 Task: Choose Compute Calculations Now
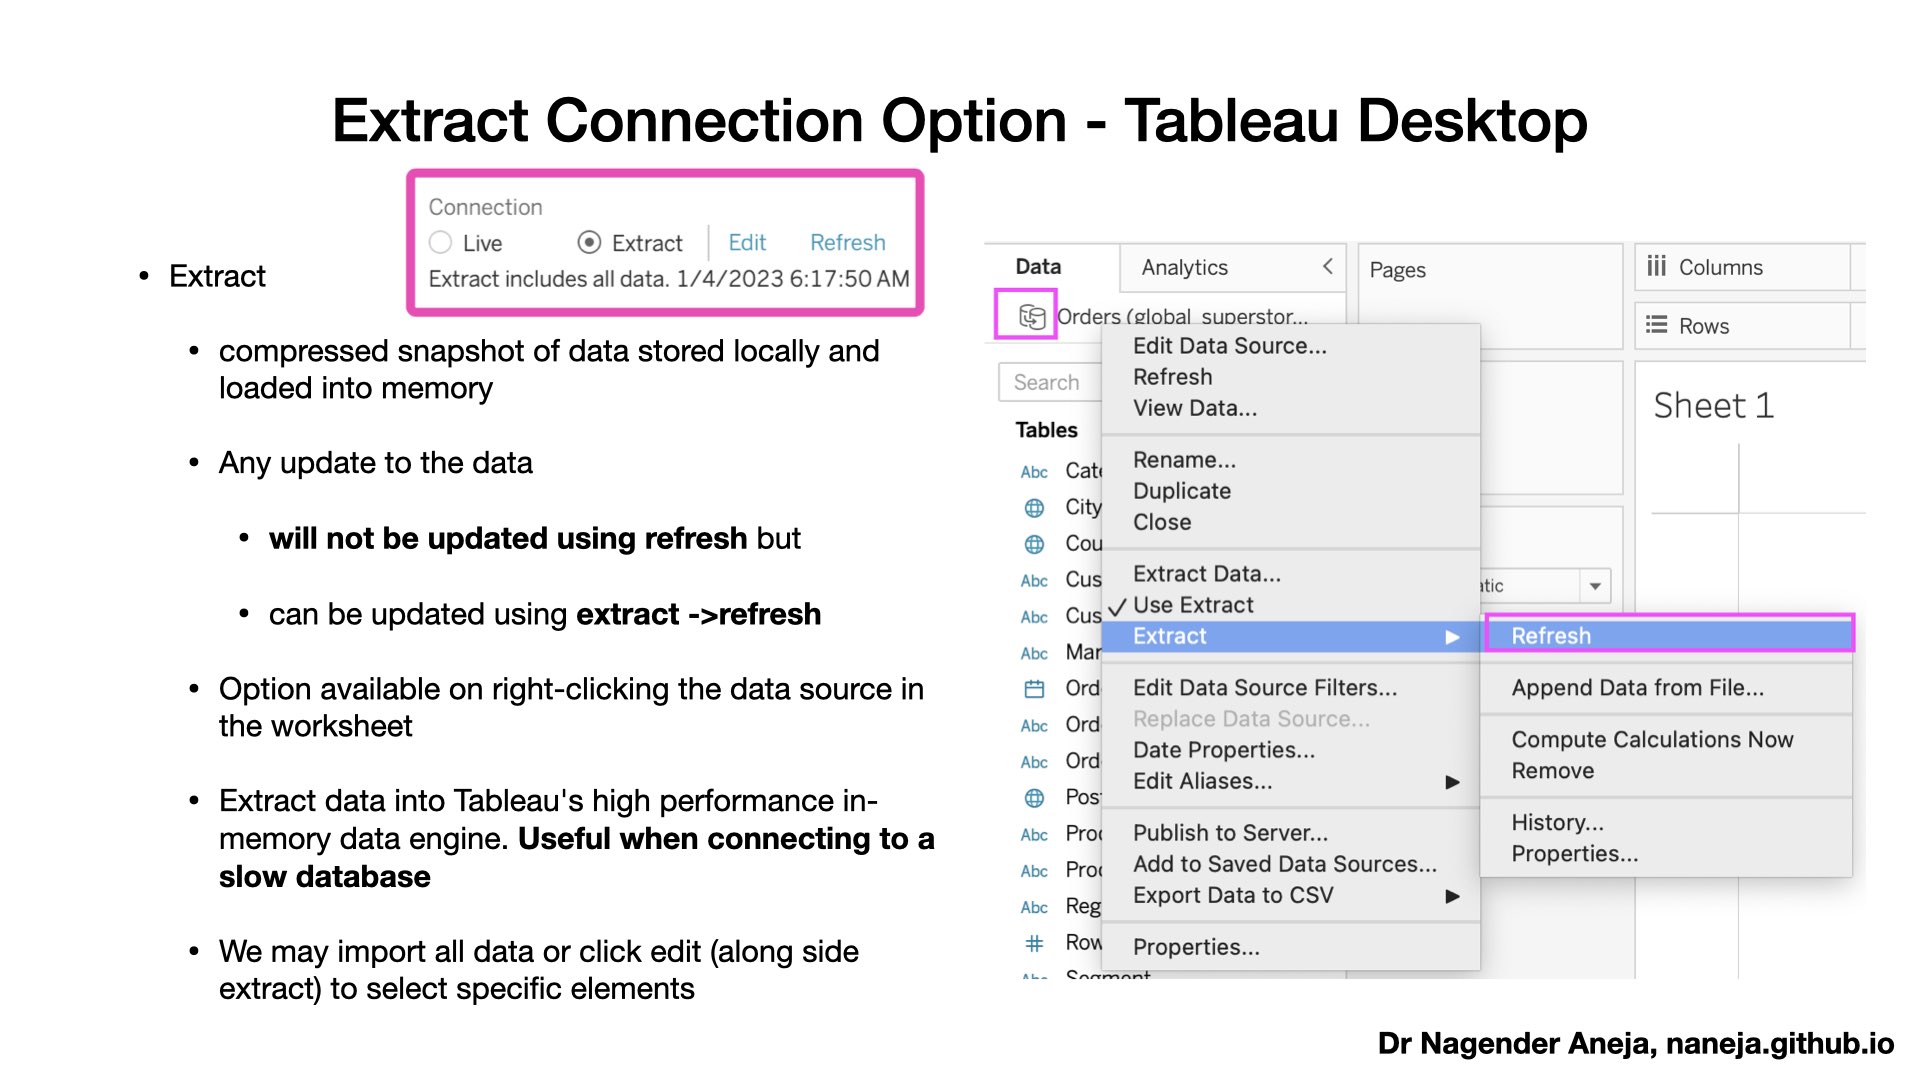[1652, 740]
